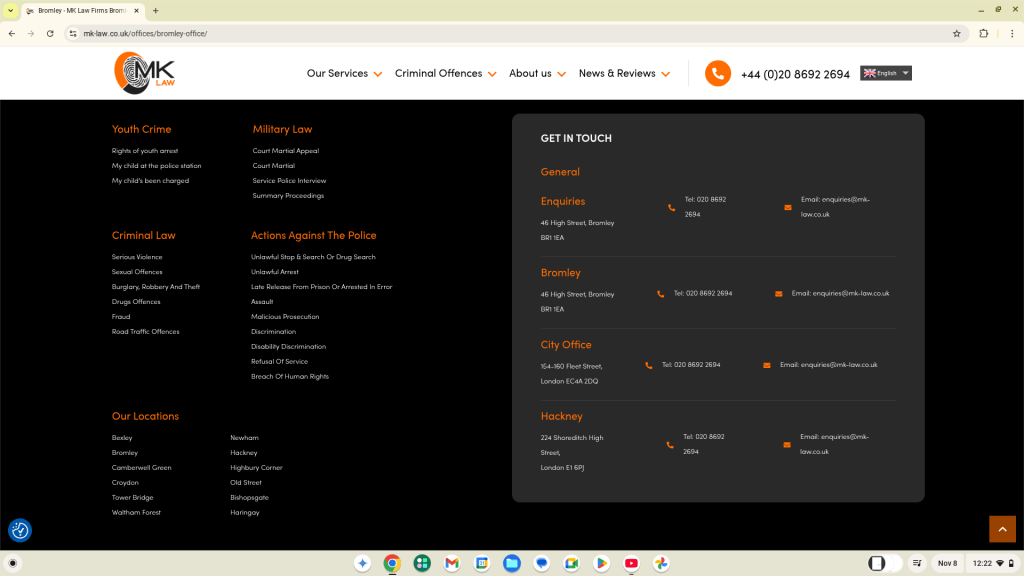
Task: Open the English language selector
Action: pyautogui.click(x=886, y=73)
